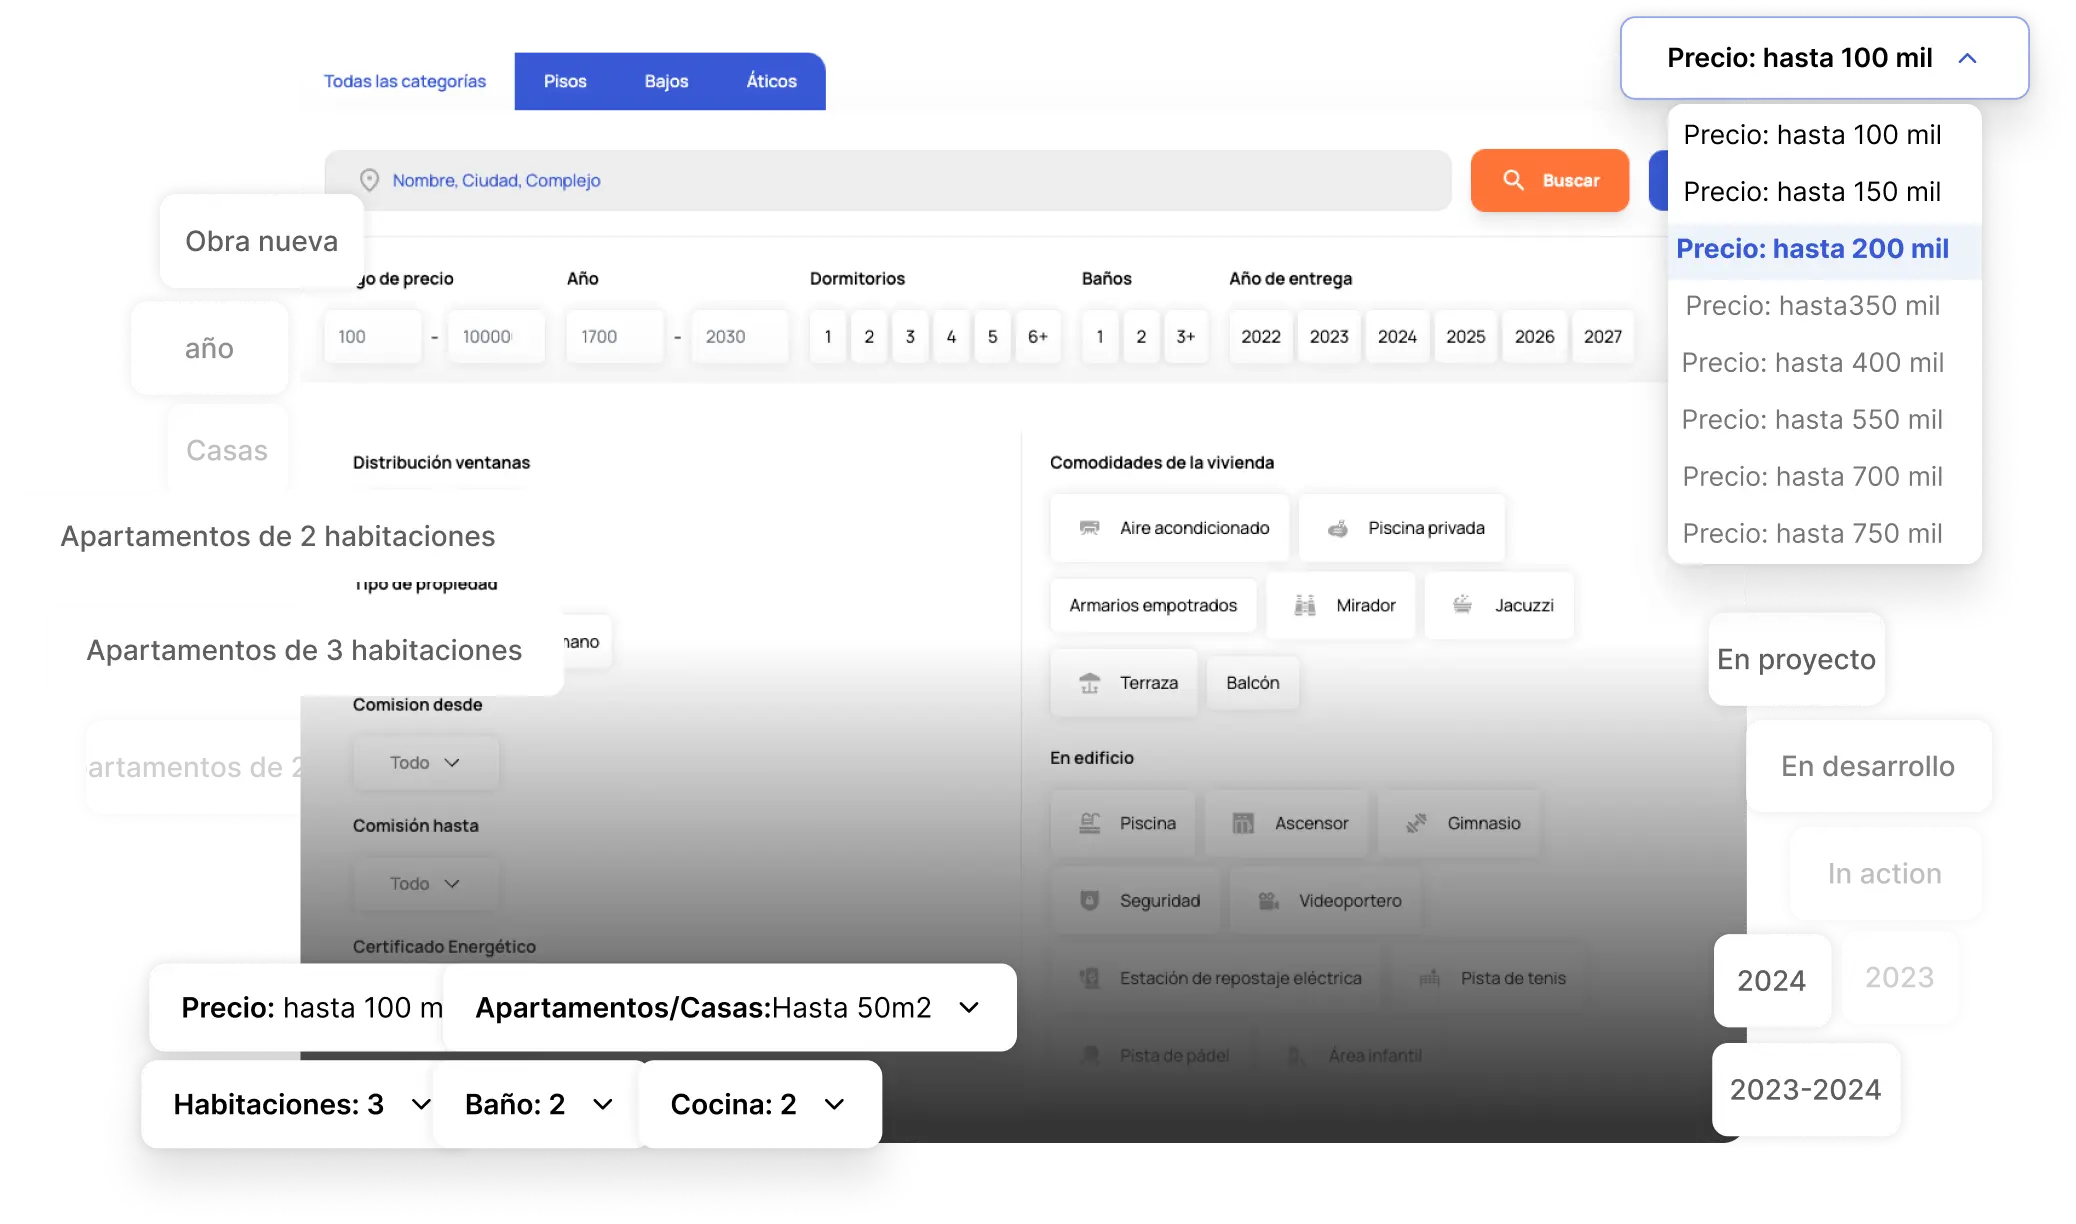Click the Terraza umbrella icon
The height and width of the screenshot is (1224, 2076).
pos(1089,683)
